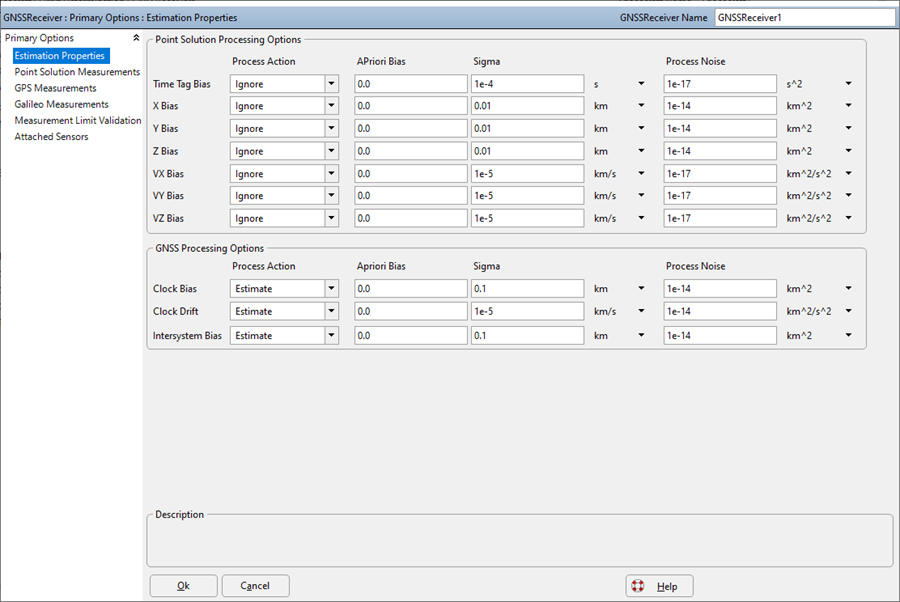Open Galileo Measurements page
This screenshot has width=900, height=602.
point(61,104)
